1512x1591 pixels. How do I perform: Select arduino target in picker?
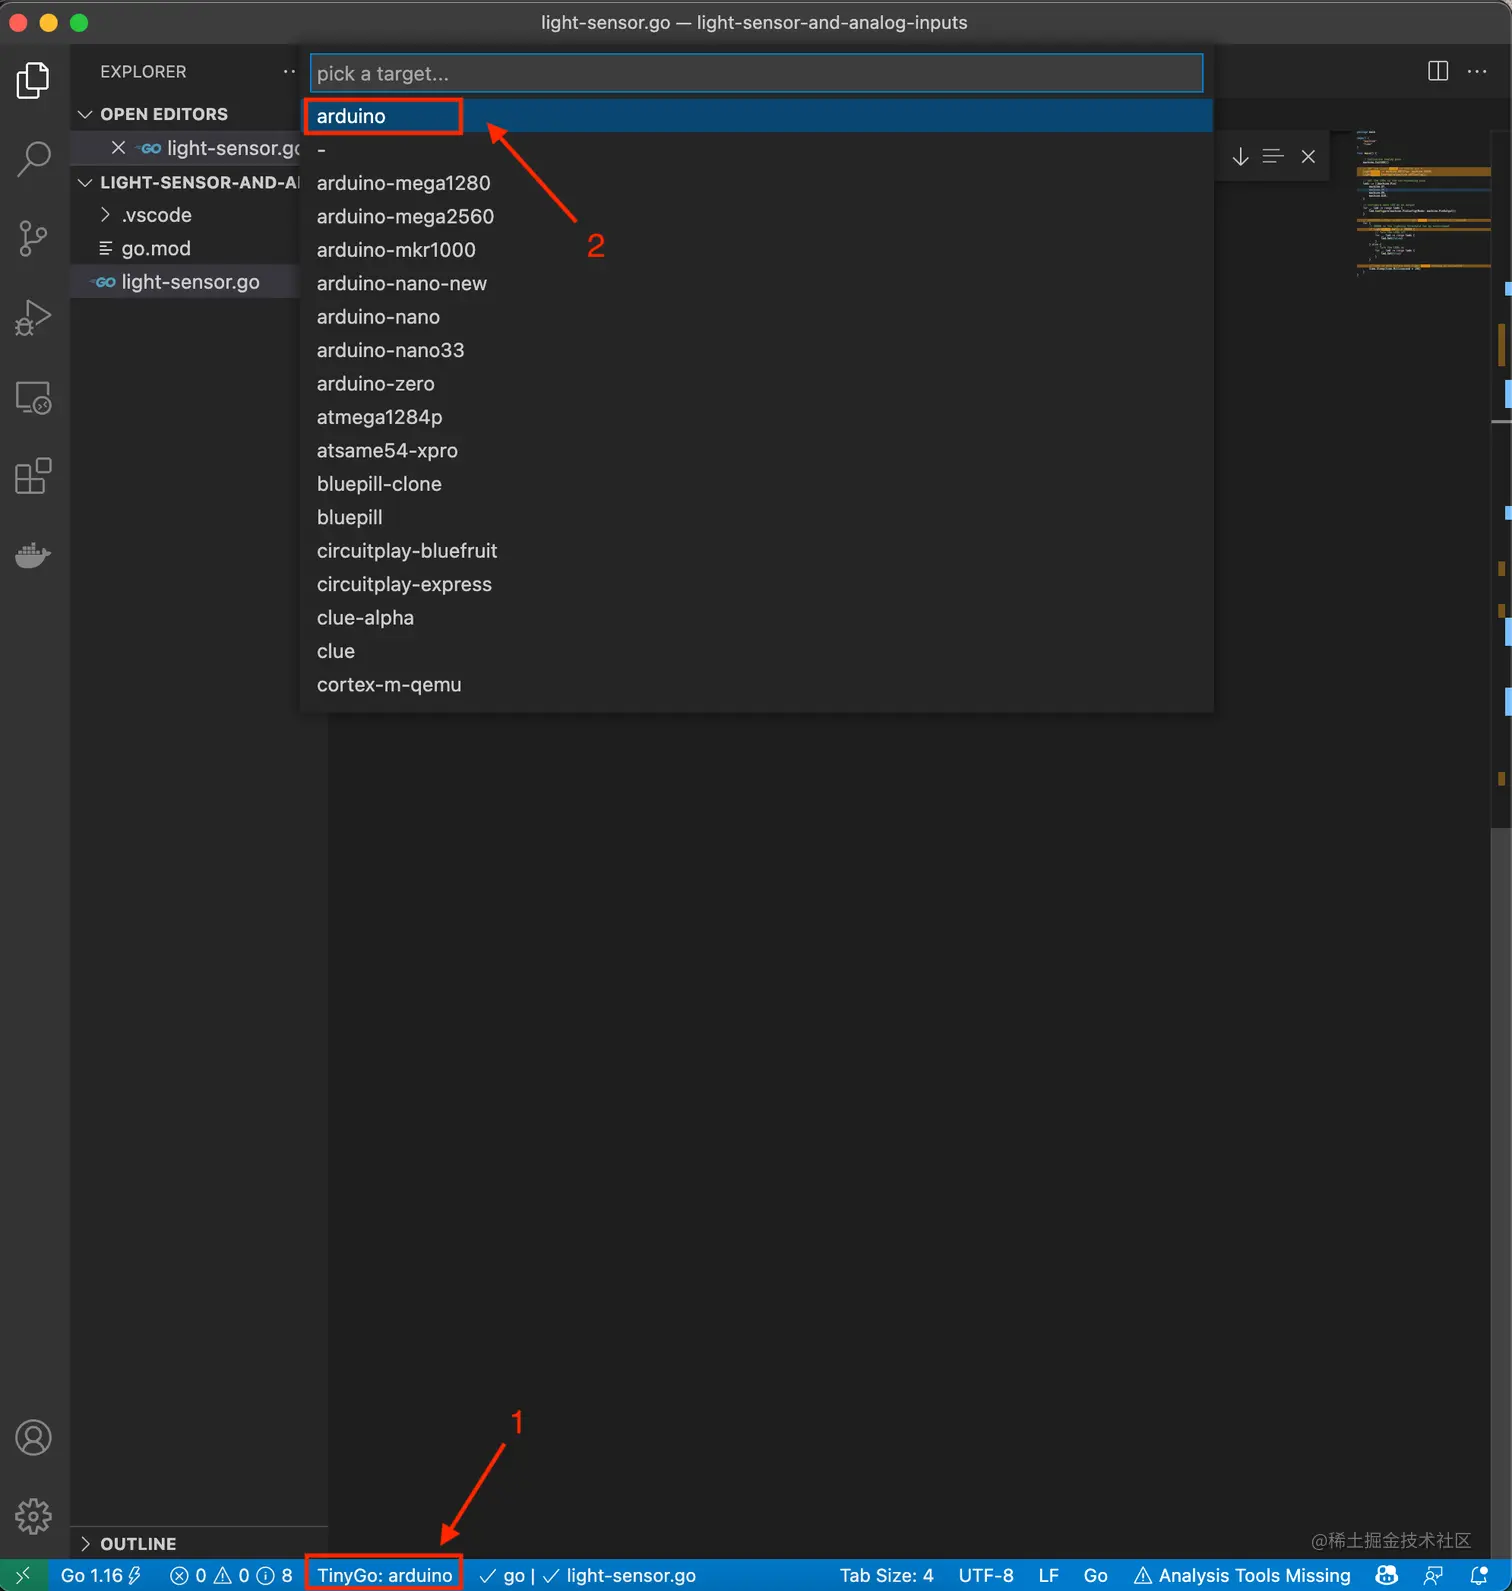[x=757, y=116]
